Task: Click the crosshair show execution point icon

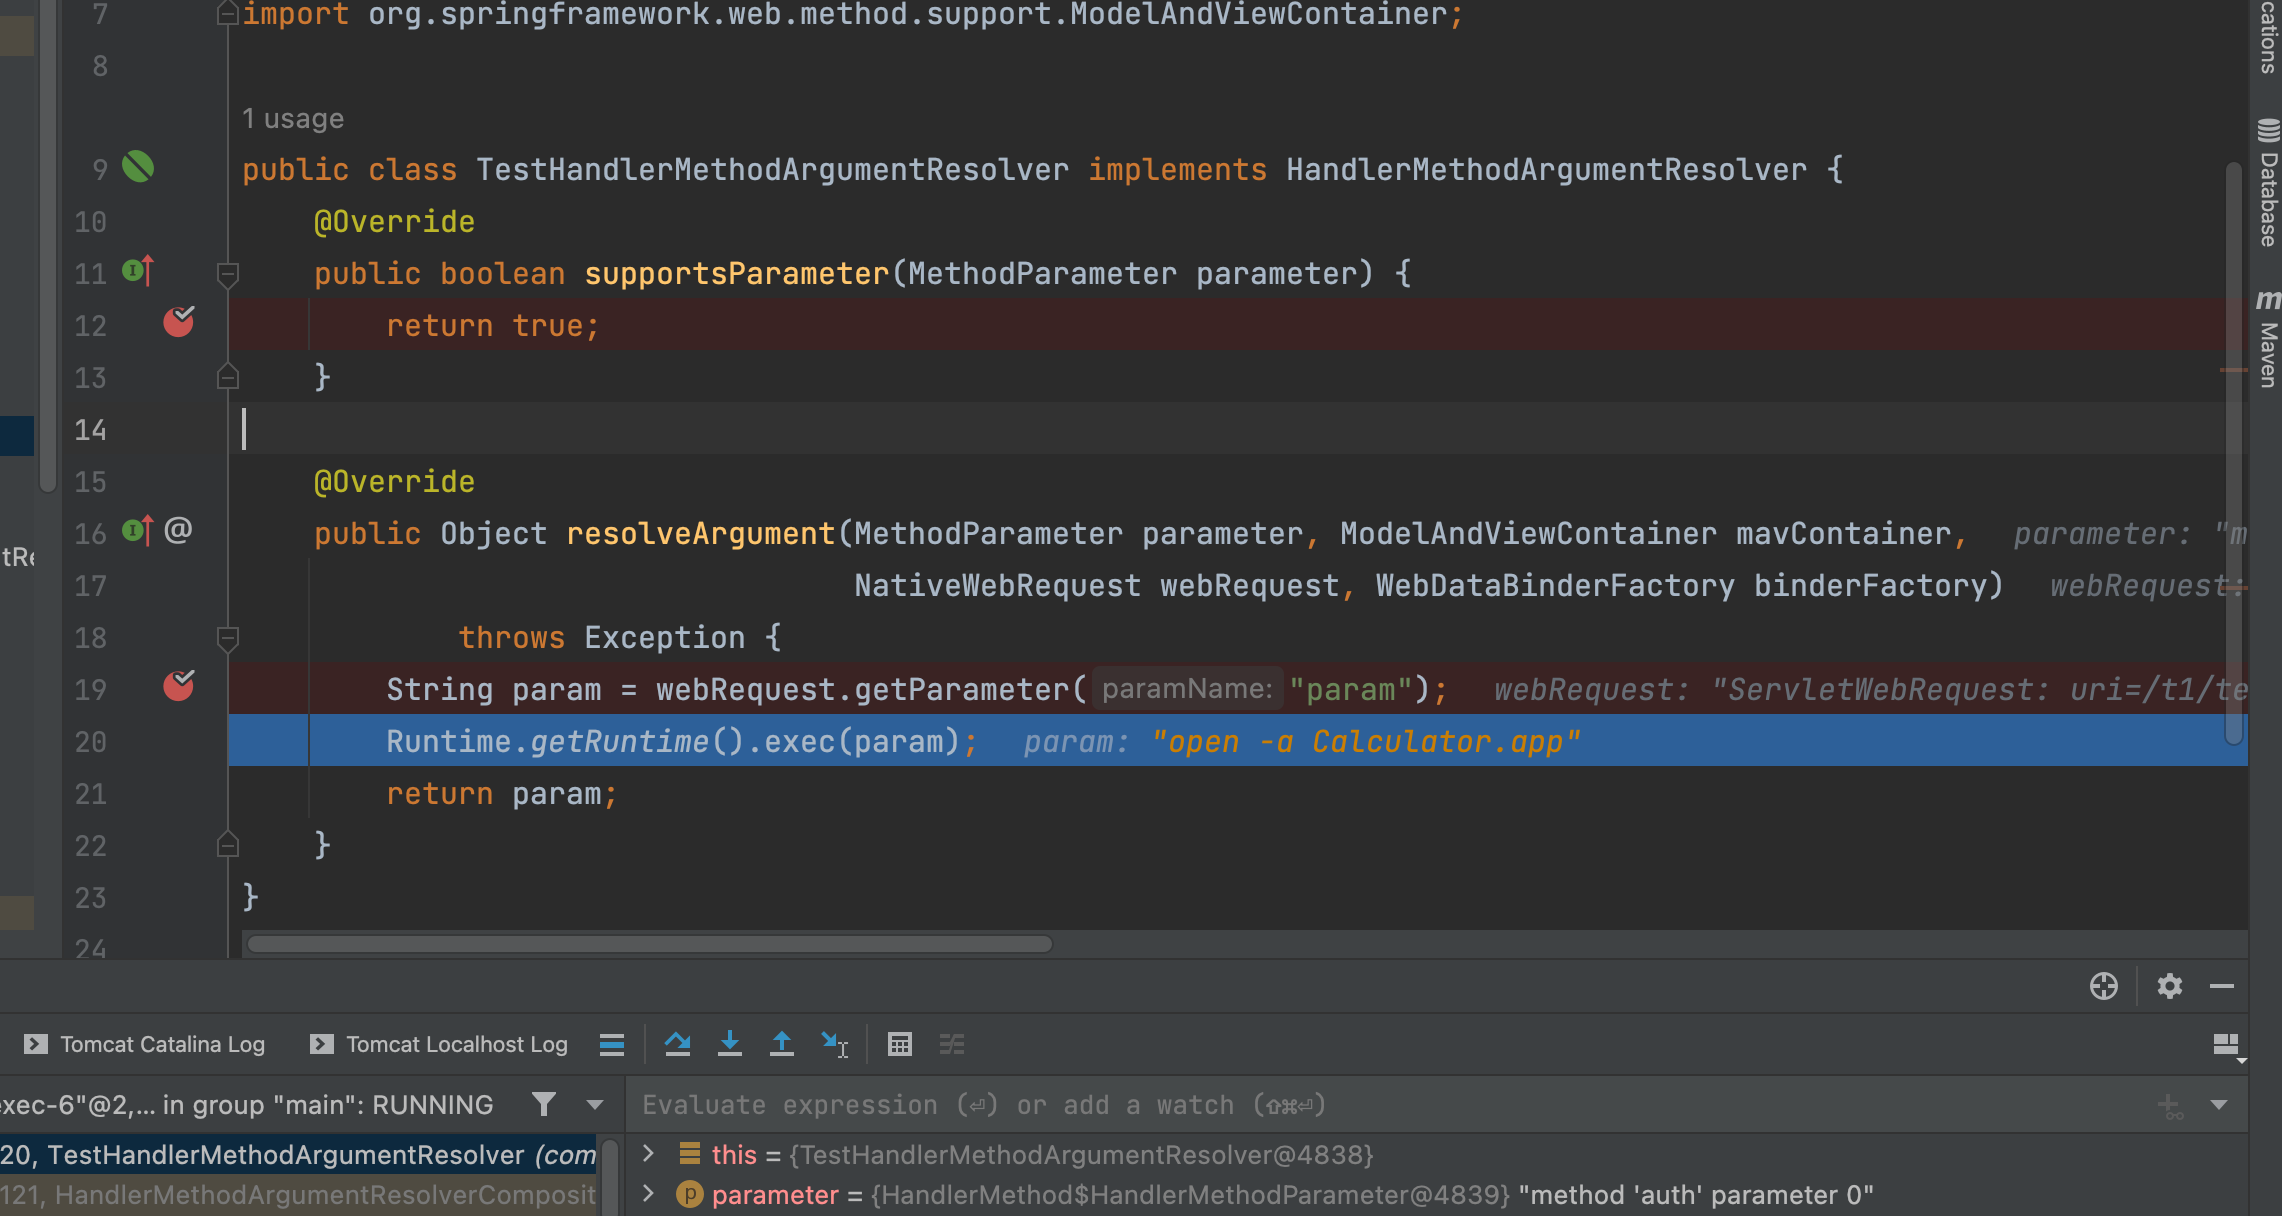Action: [x=2103, y=986]
